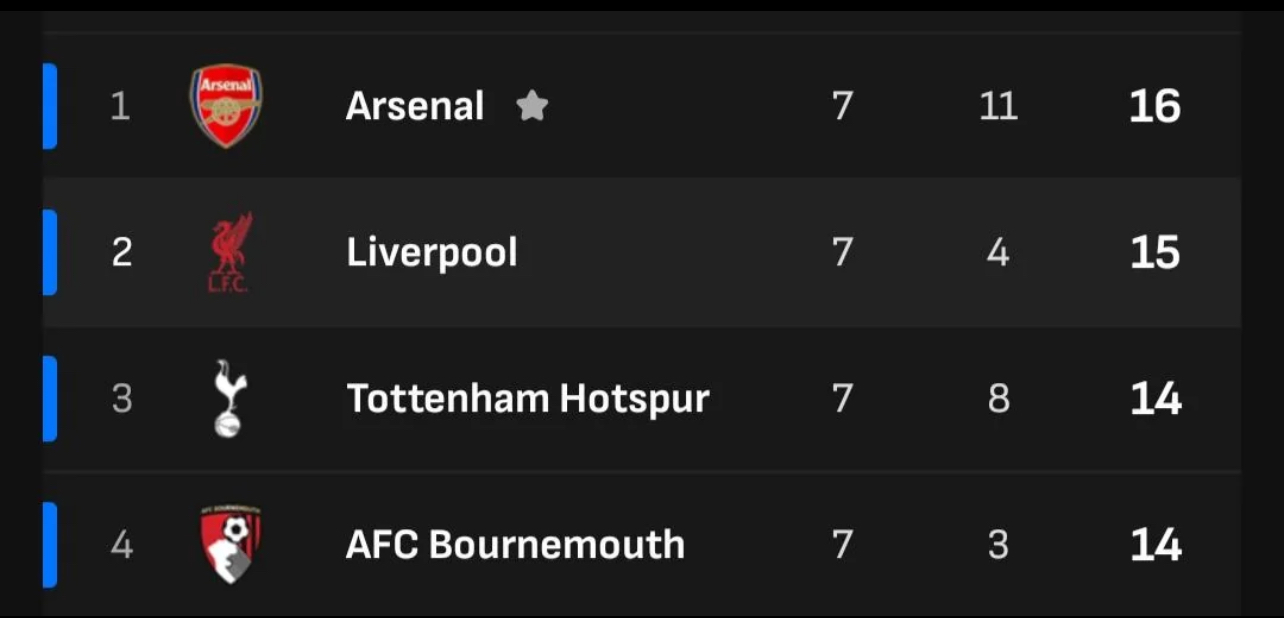Click the blue position marker in Bournemouth row

coord(50,545)
